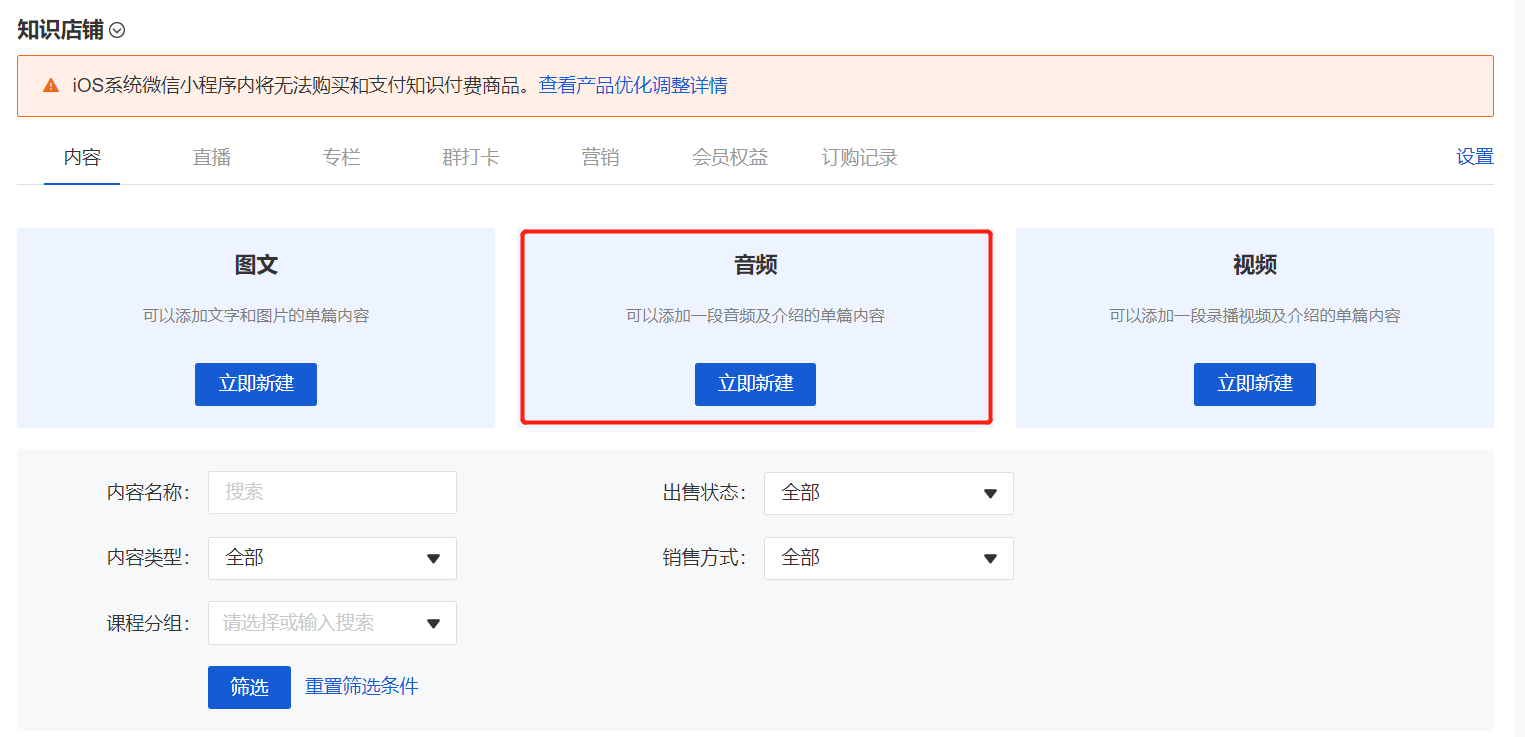
Task: Open the 课程分组 combo box
Action: point(332,623)
